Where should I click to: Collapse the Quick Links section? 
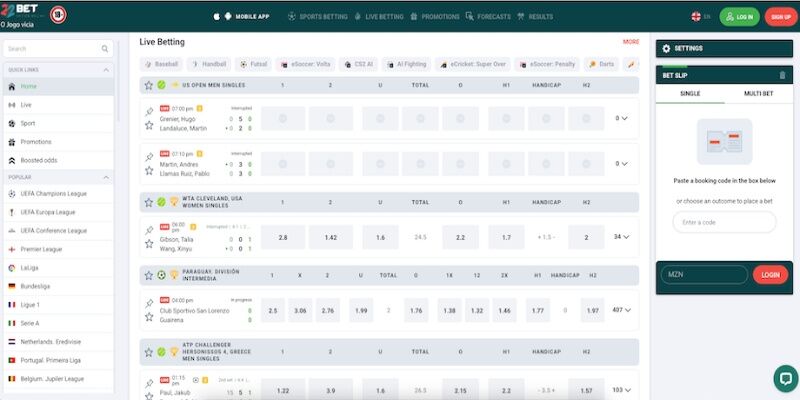click(107, 70)
